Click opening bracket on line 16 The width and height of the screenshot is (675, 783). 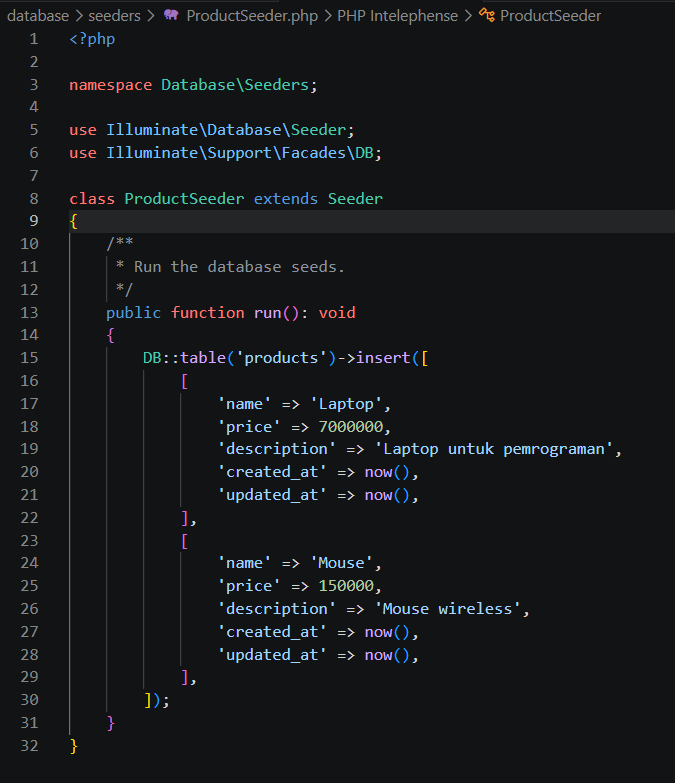[185, 381]
